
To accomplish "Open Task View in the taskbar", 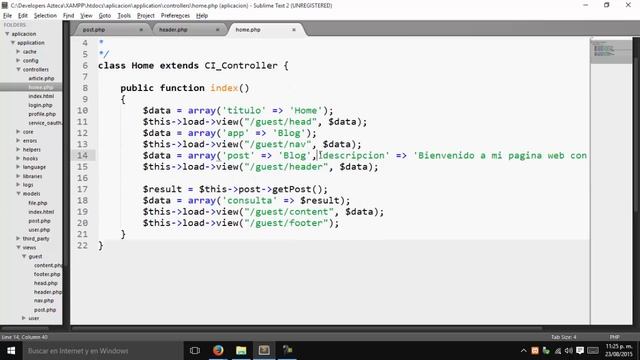I will (x=195, y=351).
